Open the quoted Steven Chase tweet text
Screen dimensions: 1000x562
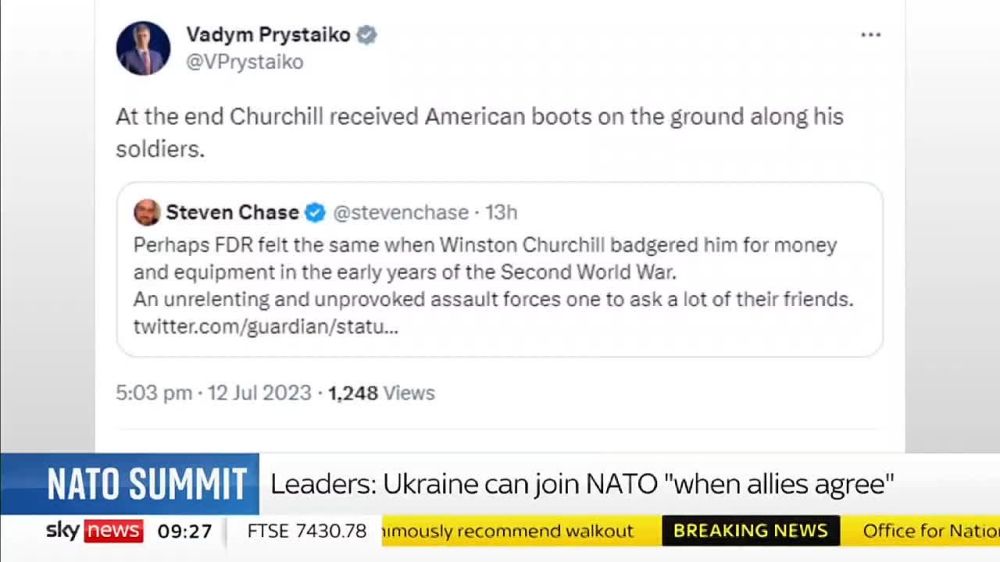tap(490, 271)
